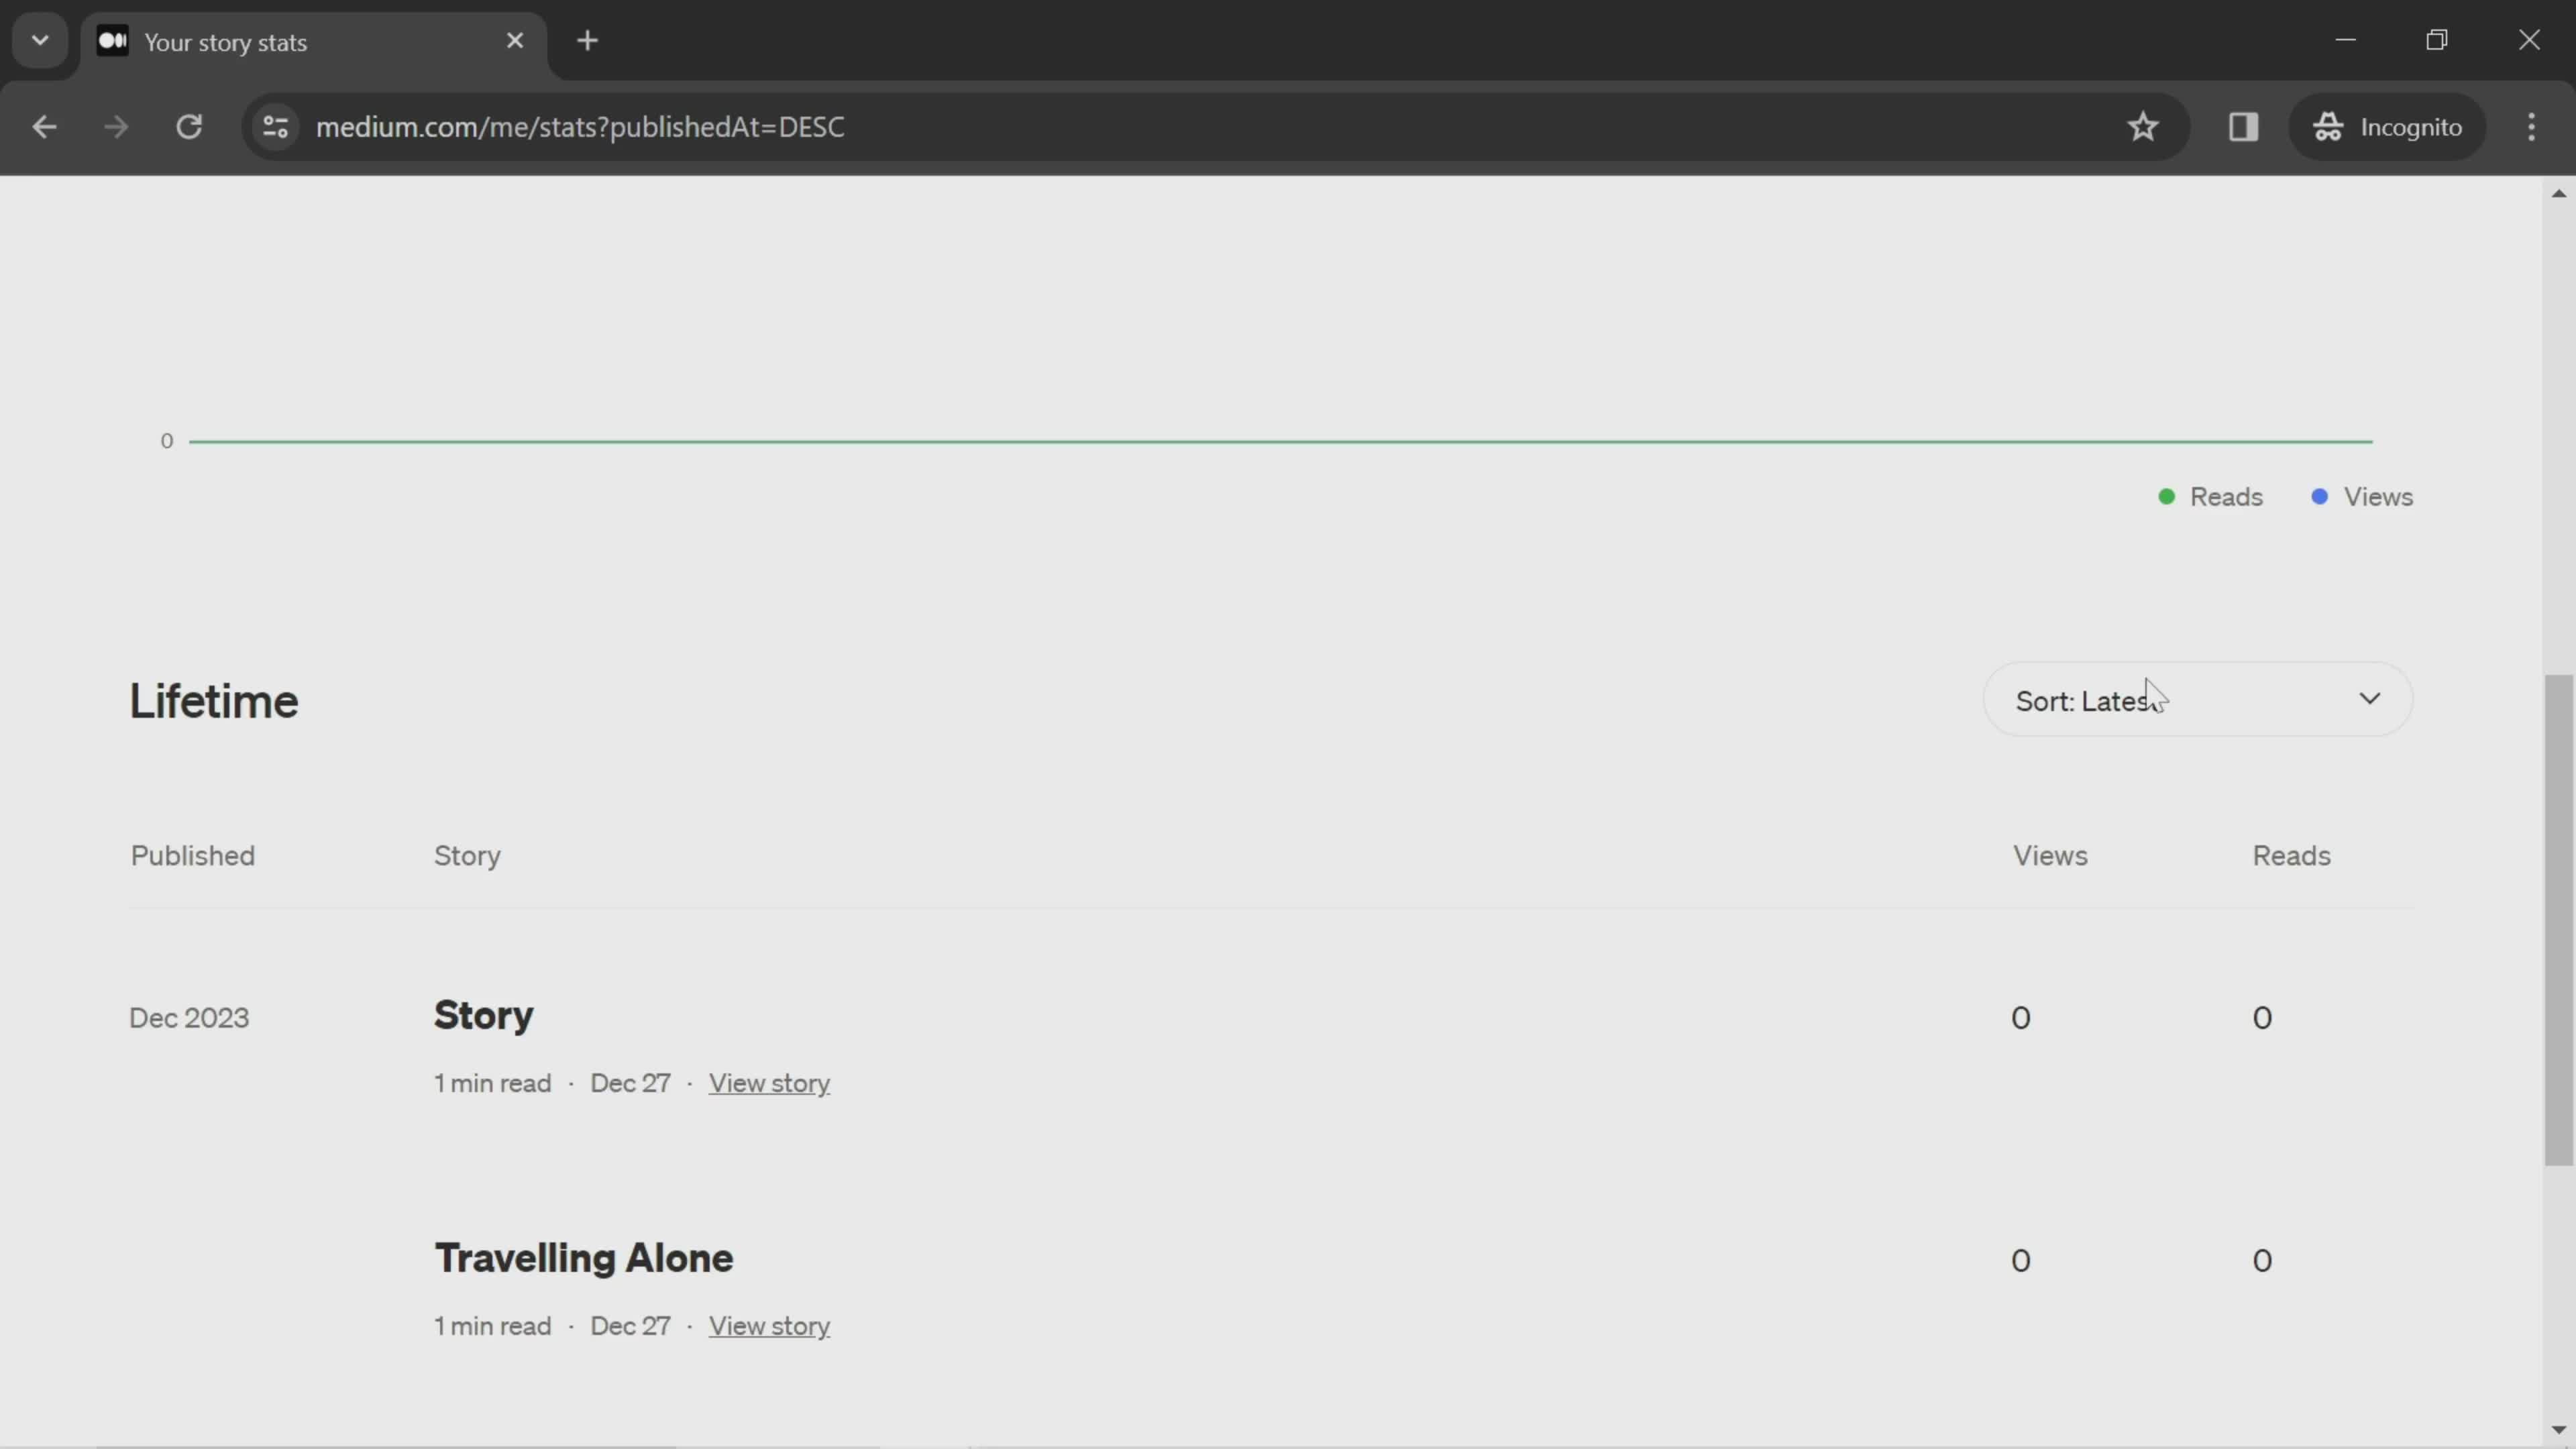Close the Your story stats tab

pyautogui.click(x=515, y=41)
